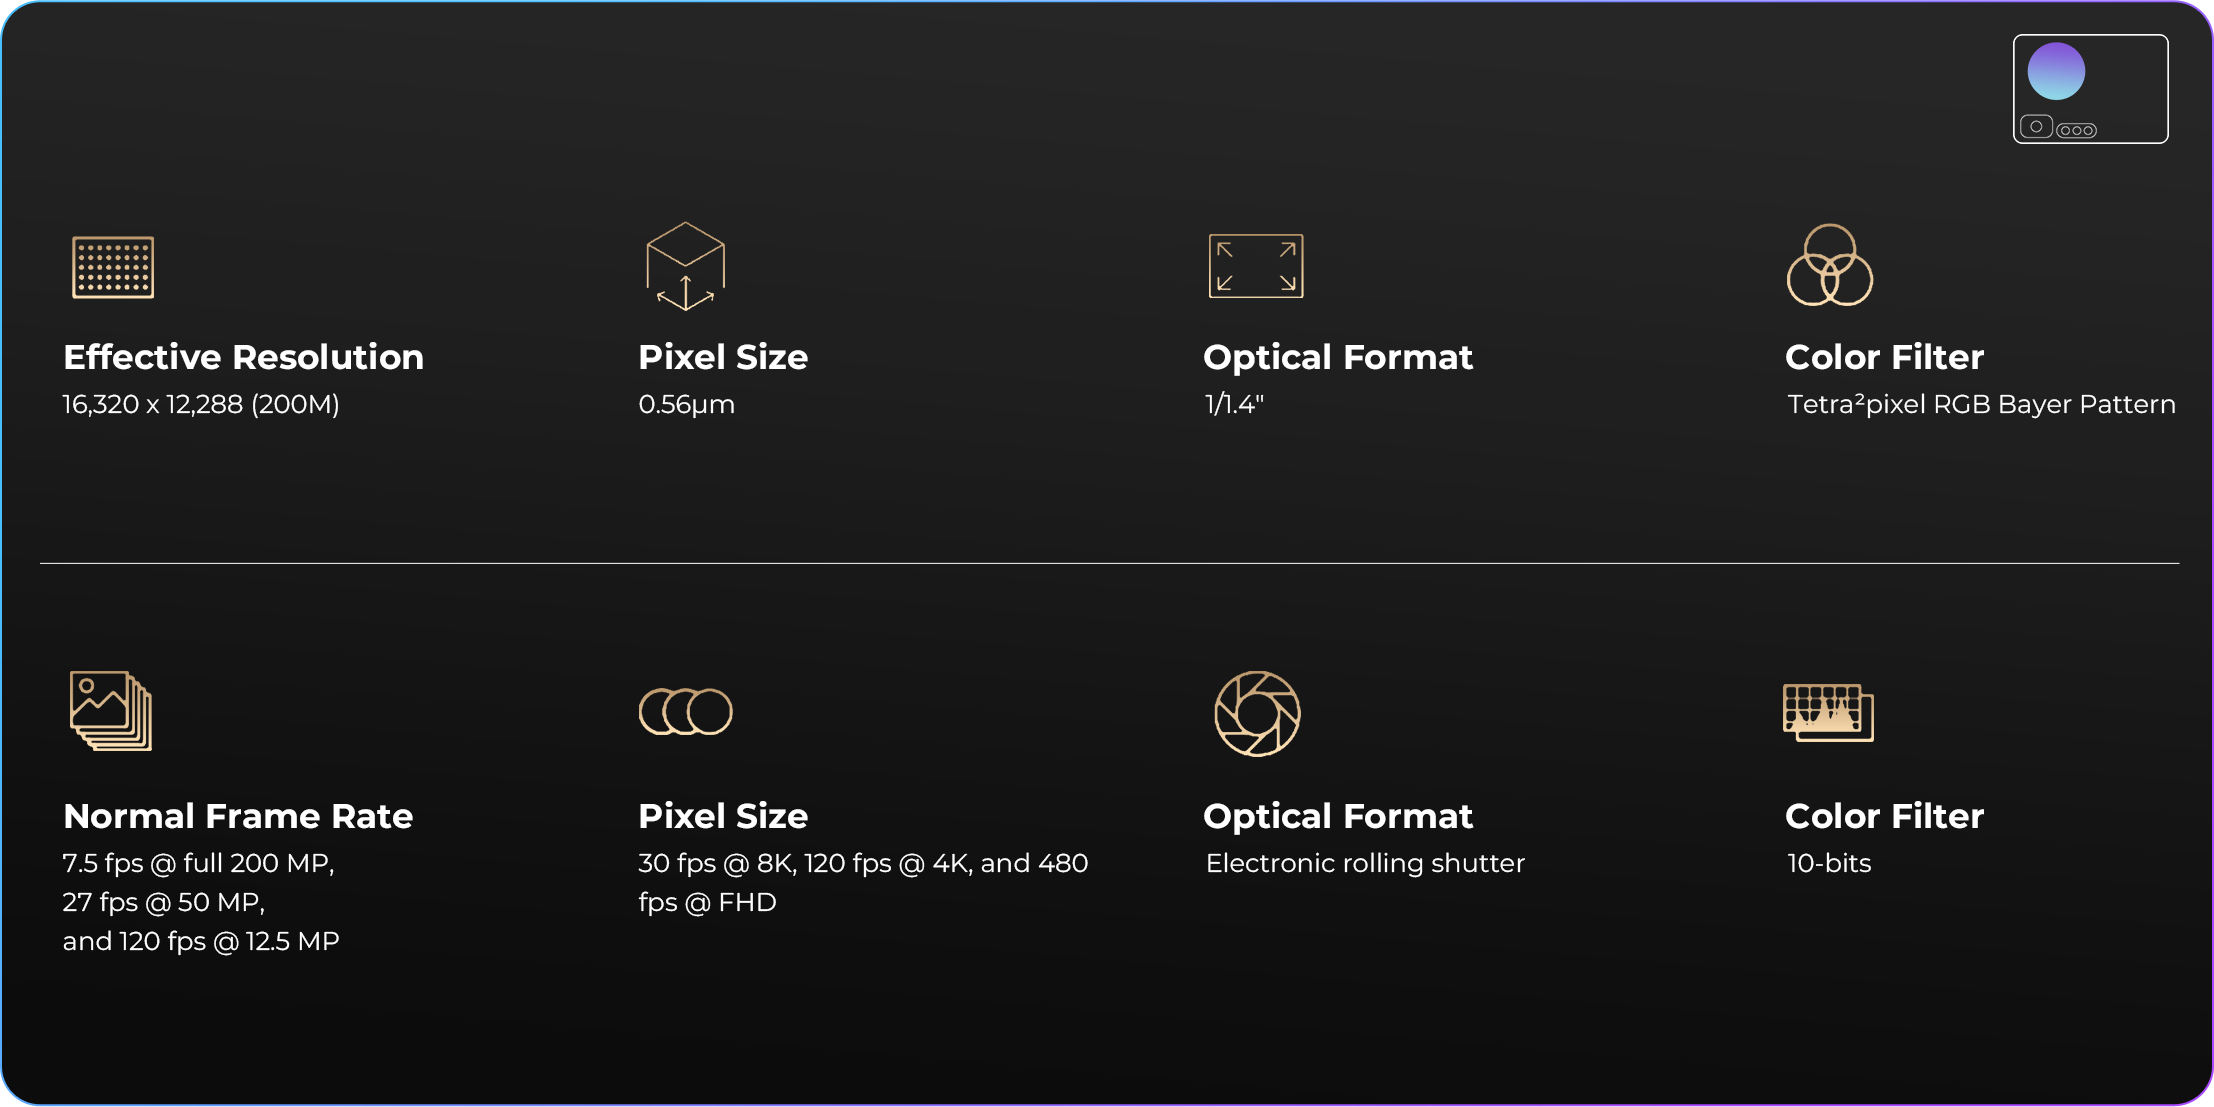The height and width of the screenshot is (1107, 2214).
Task: Select the Effective Resolution heading
Action: point(243,357)
